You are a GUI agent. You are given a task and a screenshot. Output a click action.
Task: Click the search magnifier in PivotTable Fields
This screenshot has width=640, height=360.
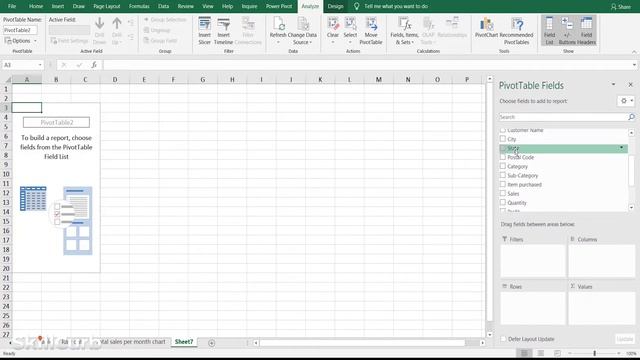[631, 117]
